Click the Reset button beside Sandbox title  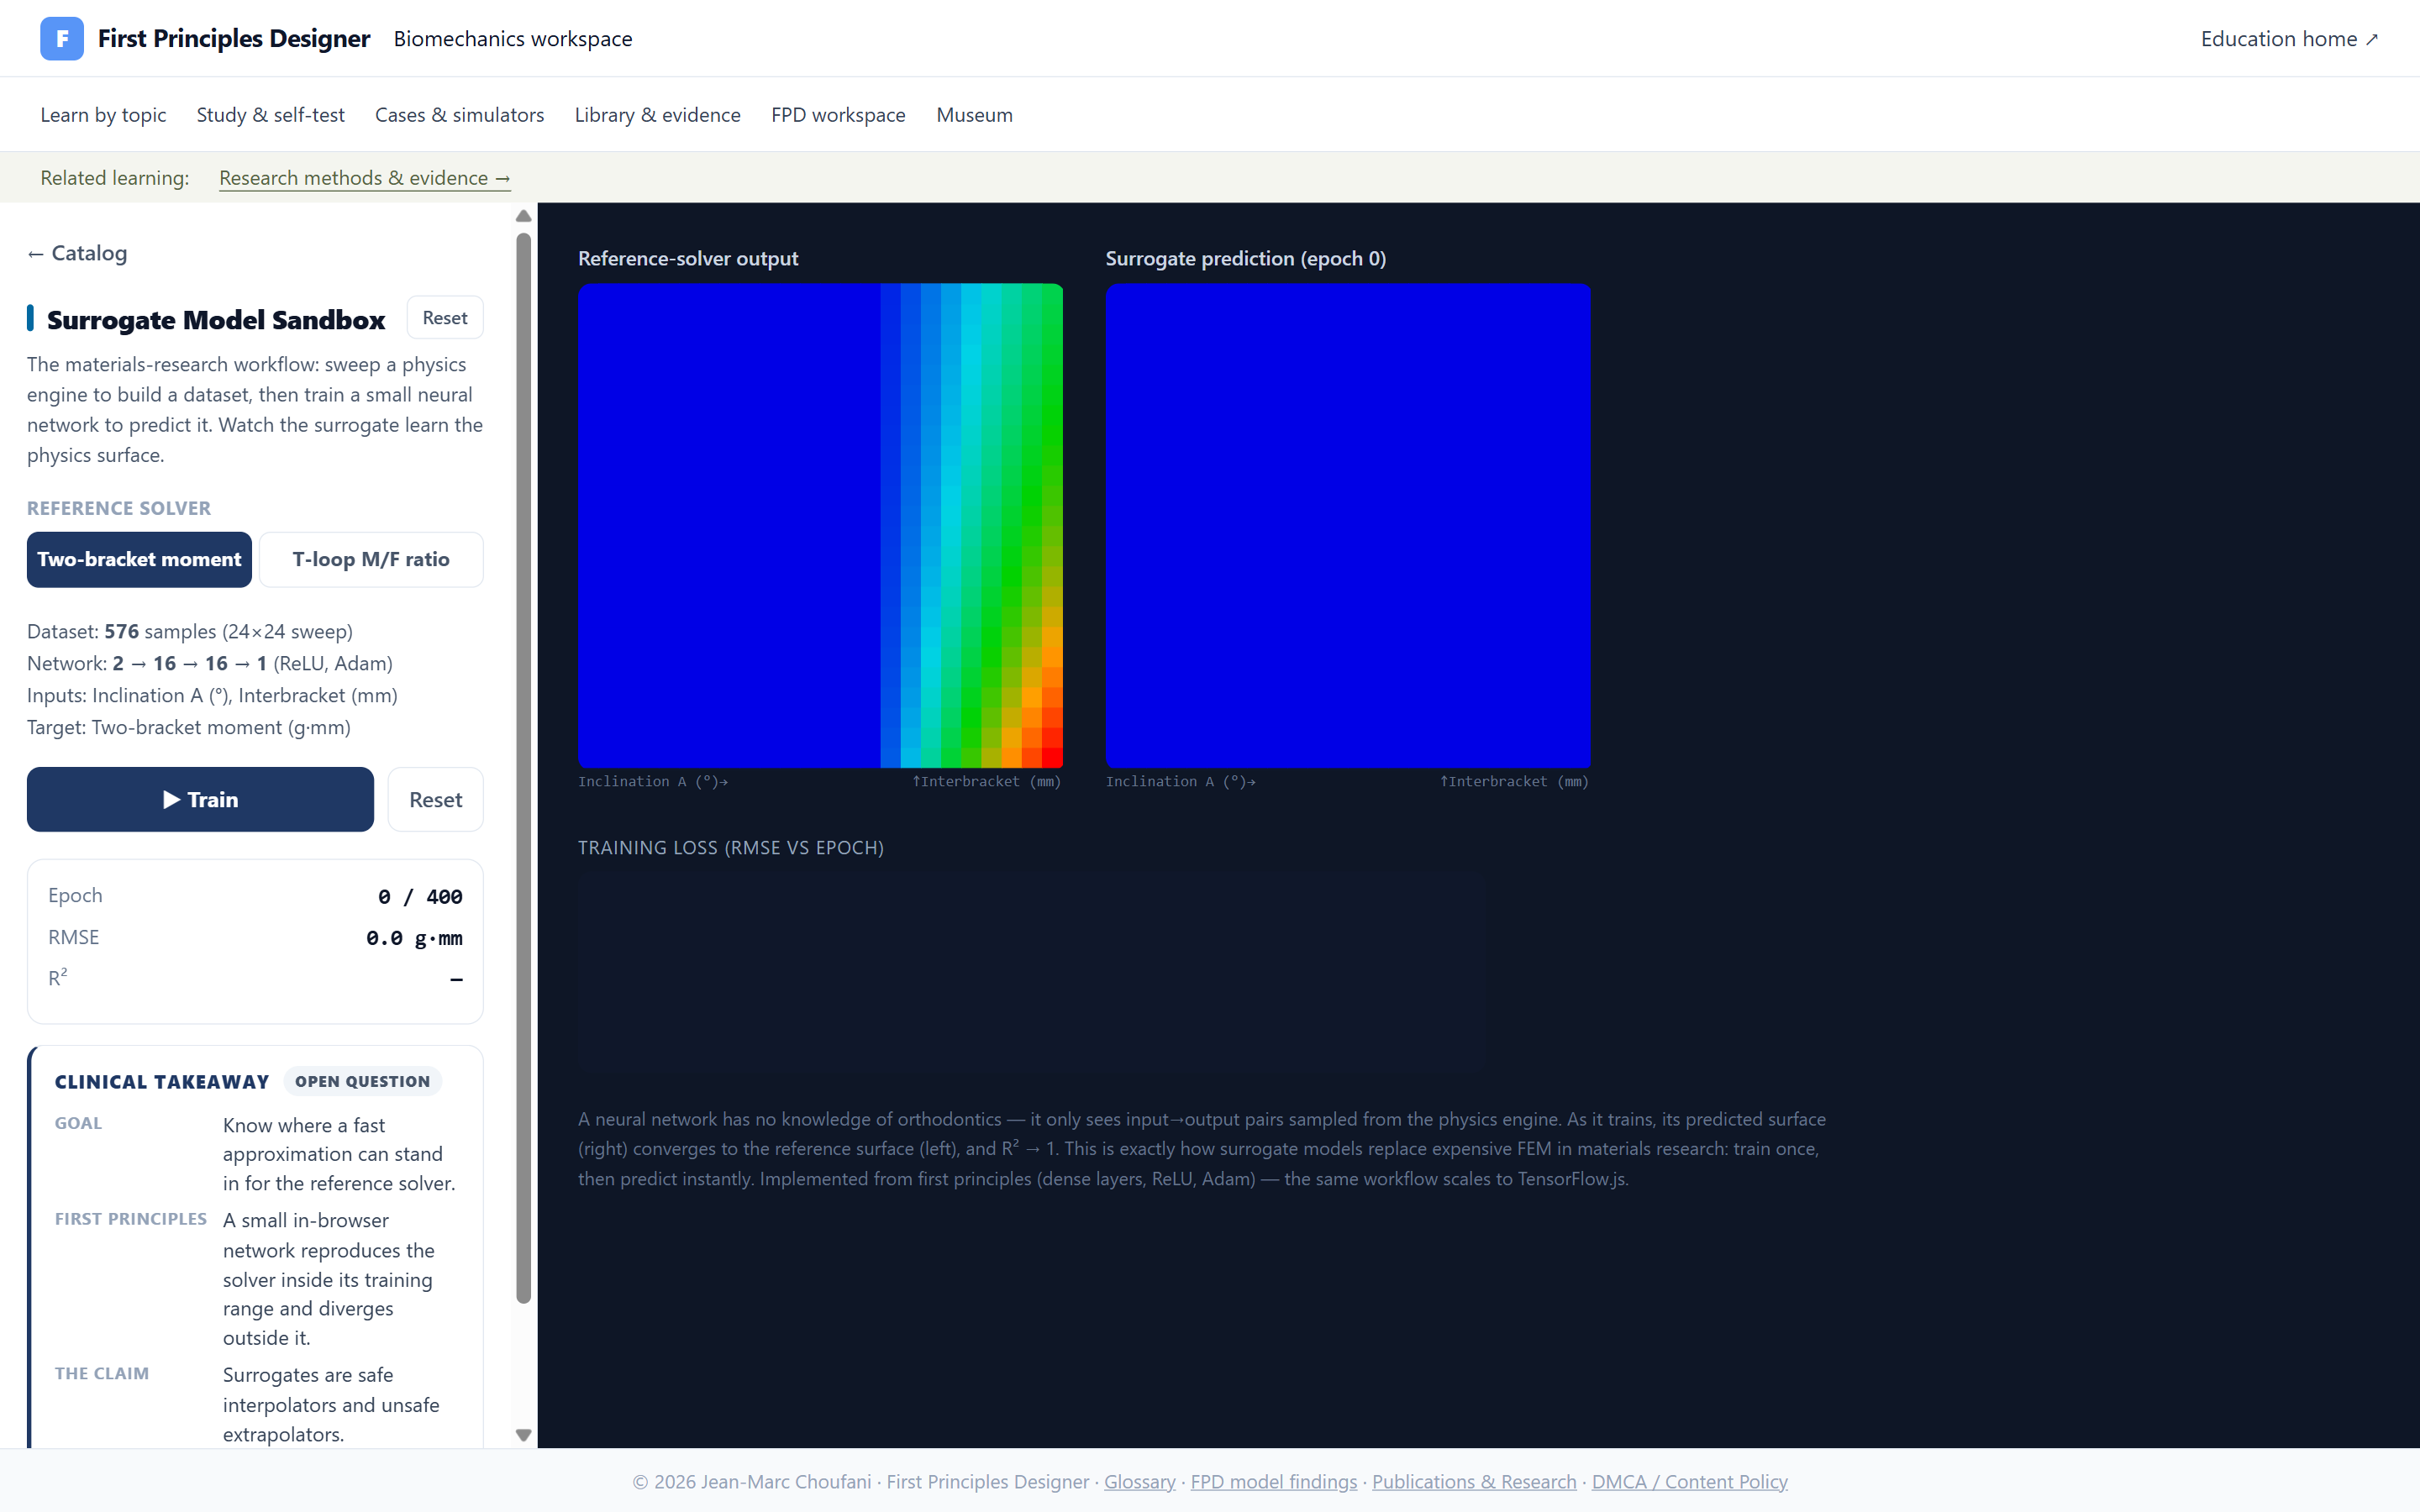[445, 318]
